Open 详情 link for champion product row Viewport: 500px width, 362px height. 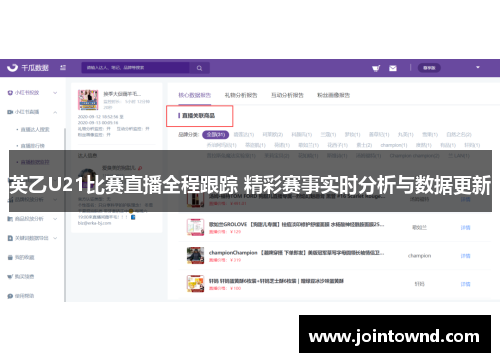point(465,256)
